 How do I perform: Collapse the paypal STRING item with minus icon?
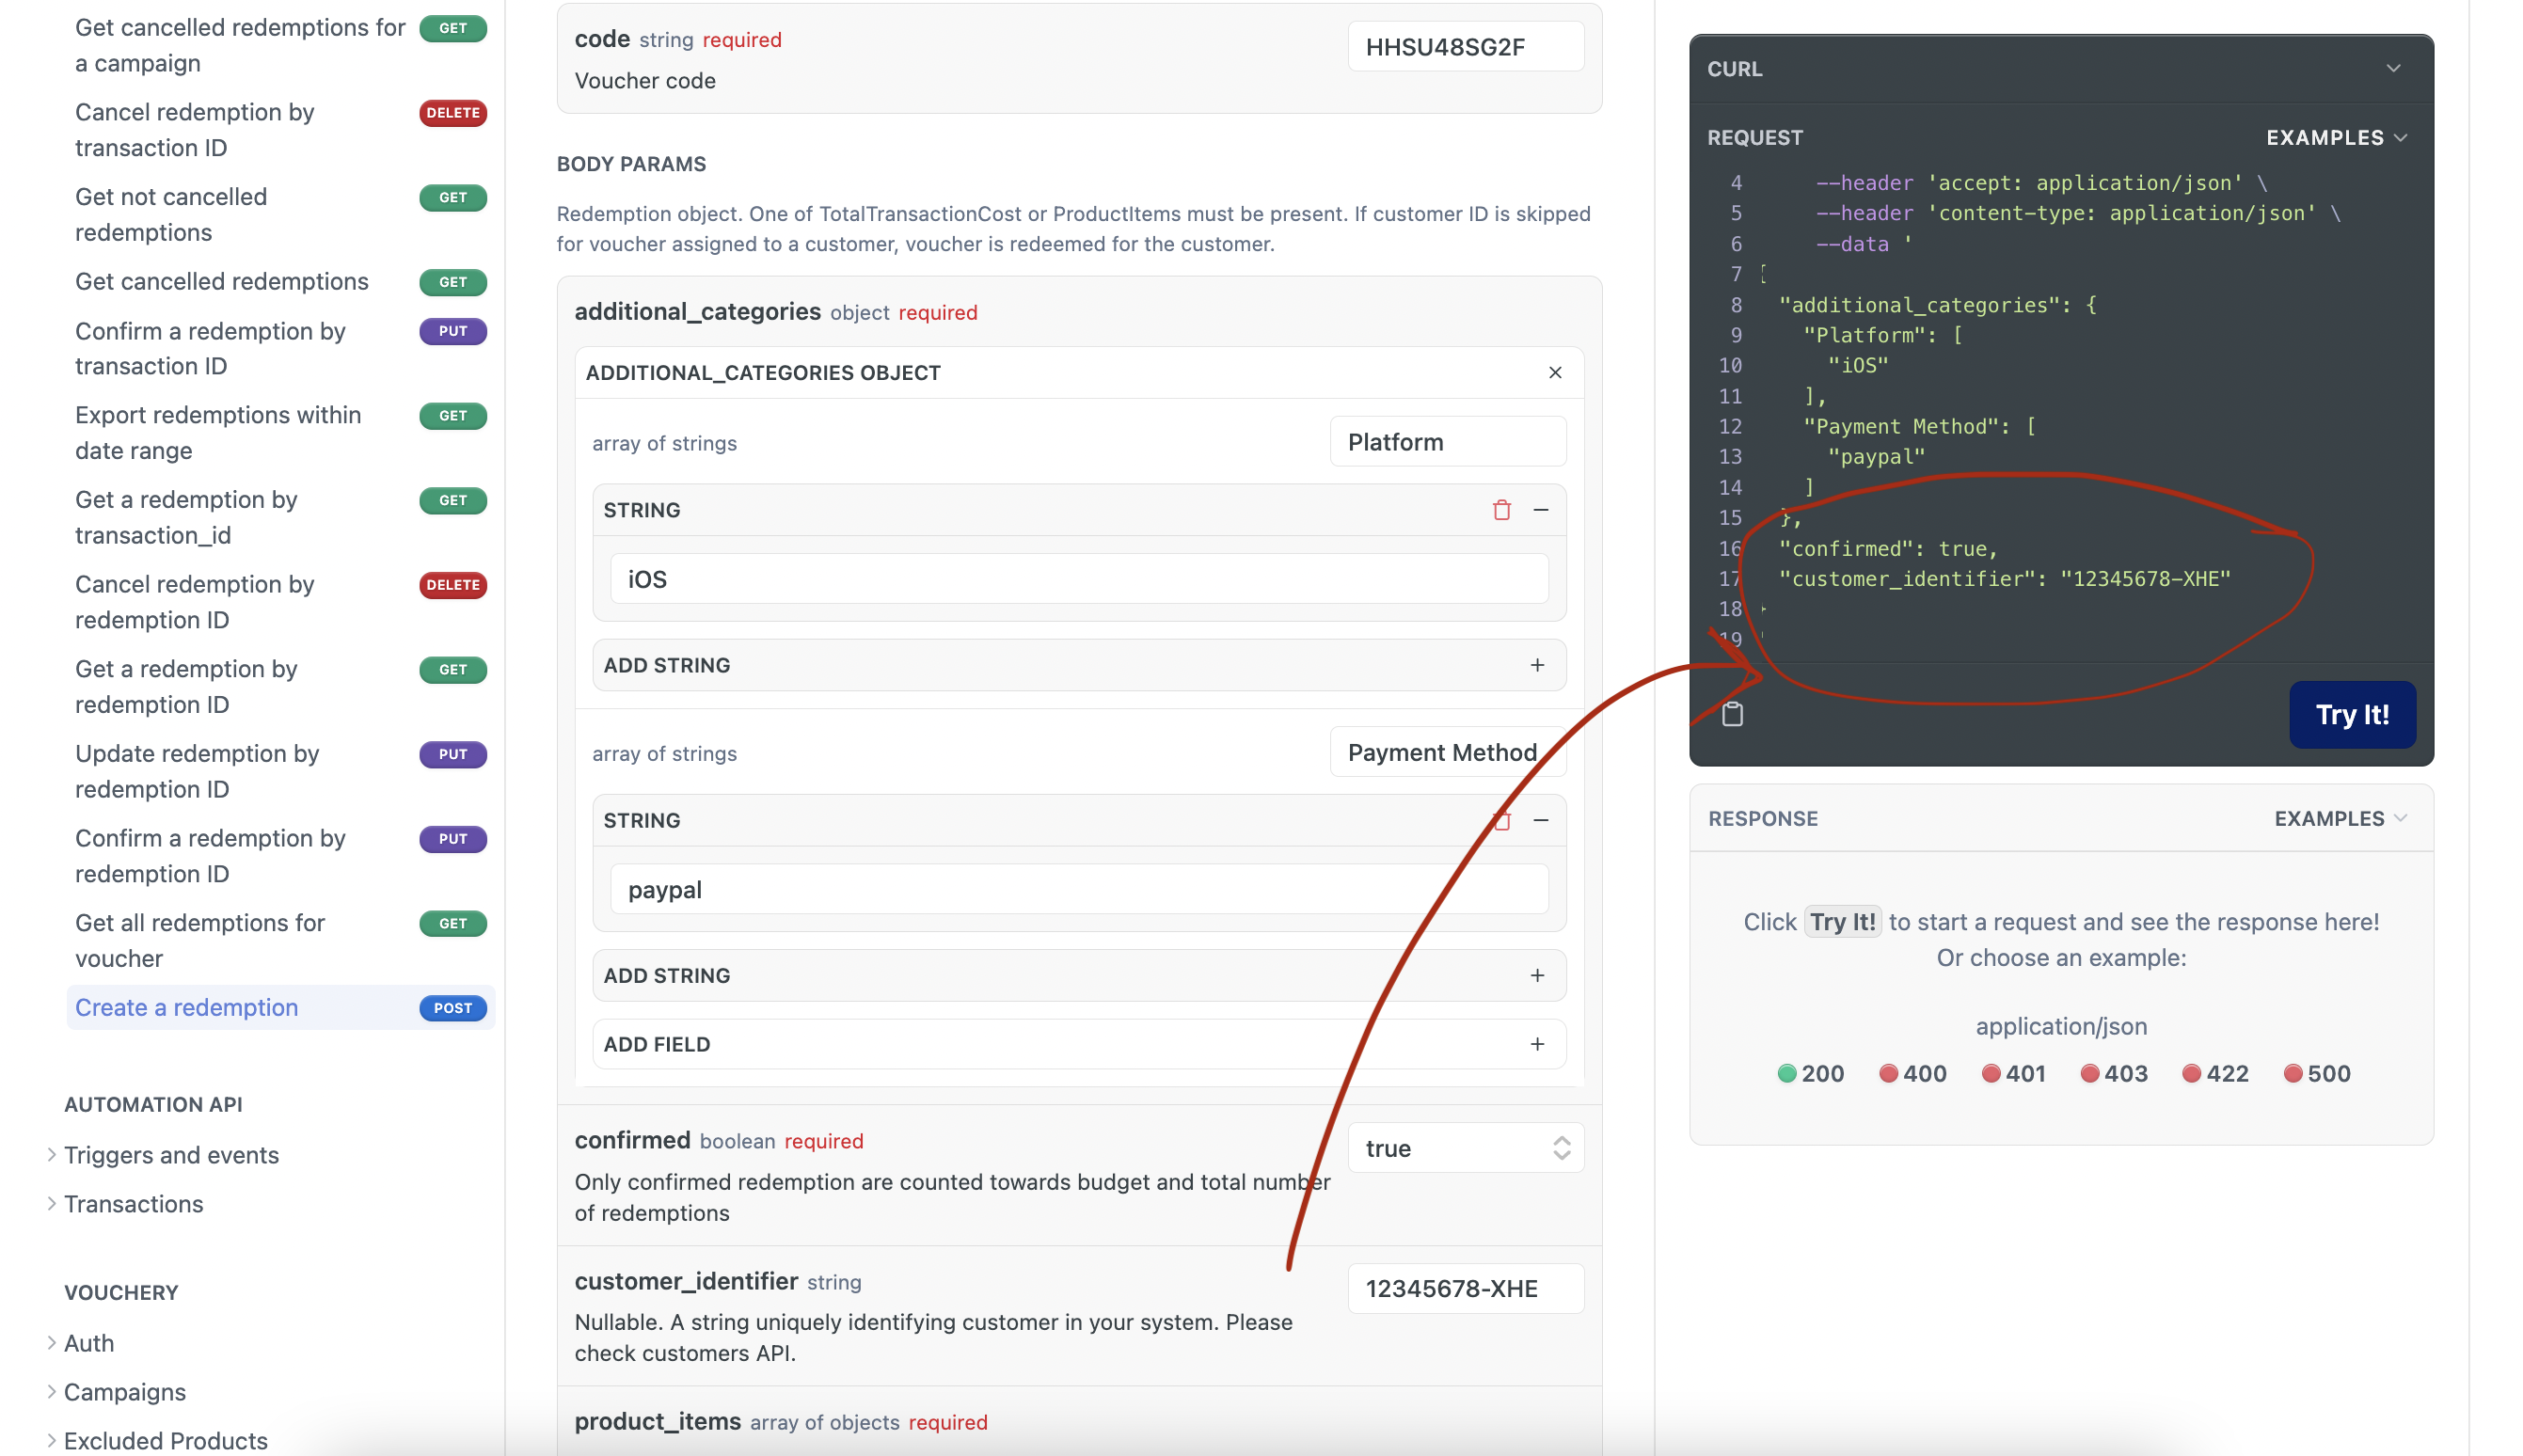1541,820
